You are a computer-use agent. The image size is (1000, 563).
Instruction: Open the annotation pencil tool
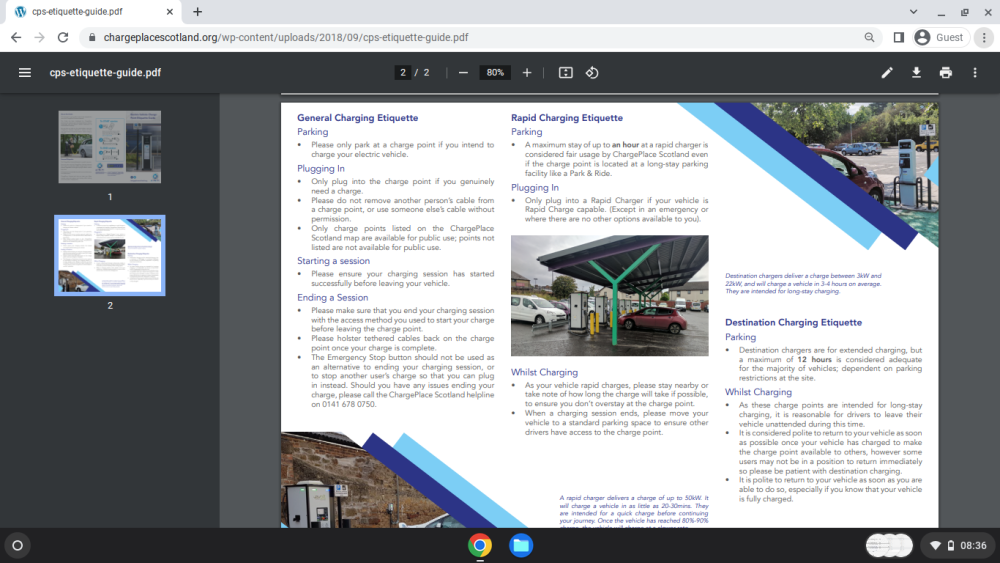886,73
